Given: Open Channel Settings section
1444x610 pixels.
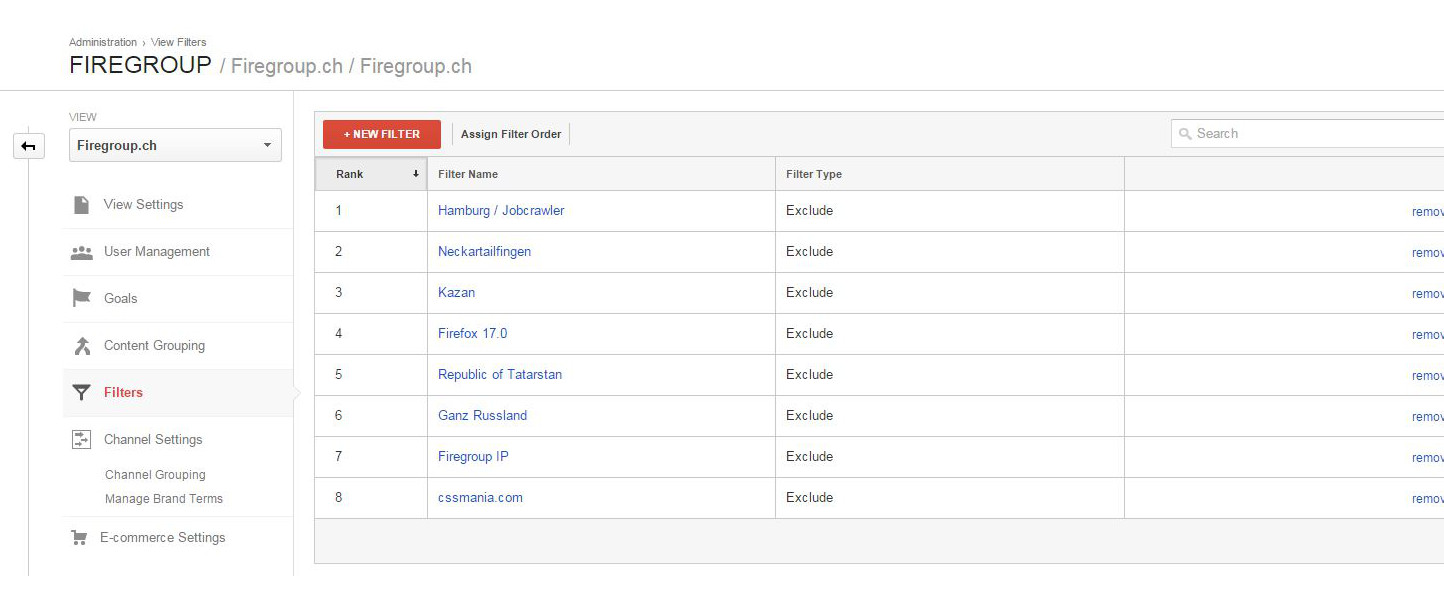Looking at the screenshot, I should 153,439.
